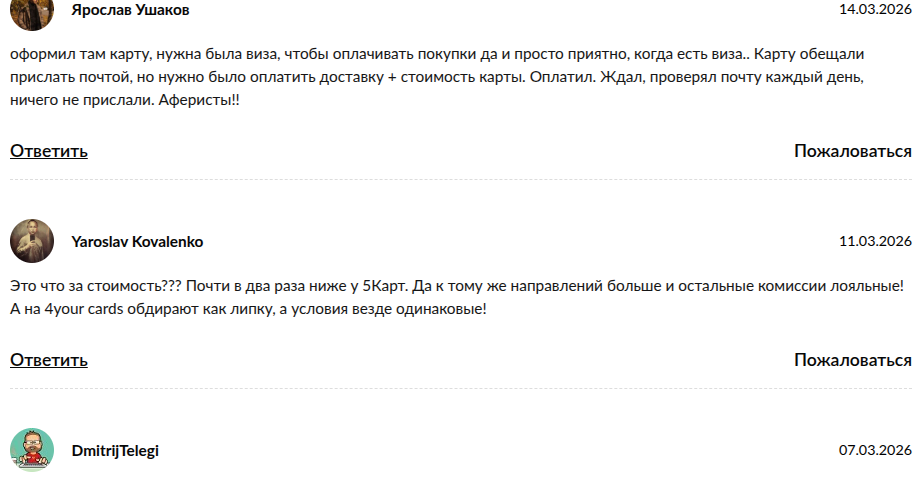Viewport: 914px width, 488px height.
Task: Click the dashed divider below Ушаков's review
Action: tap(460, 180)
